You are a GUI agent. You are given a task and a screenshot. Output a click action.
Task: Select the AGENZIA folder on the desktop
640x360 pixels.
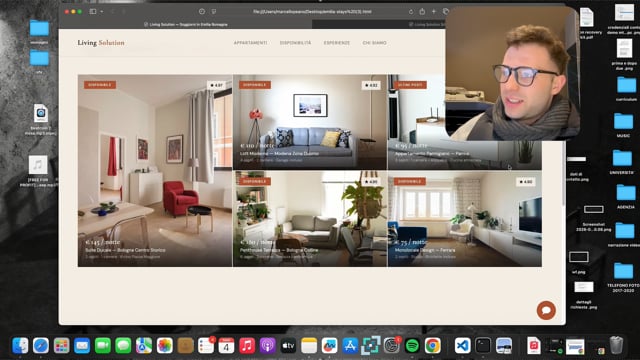pyautogui.click(x=626, y=192)
